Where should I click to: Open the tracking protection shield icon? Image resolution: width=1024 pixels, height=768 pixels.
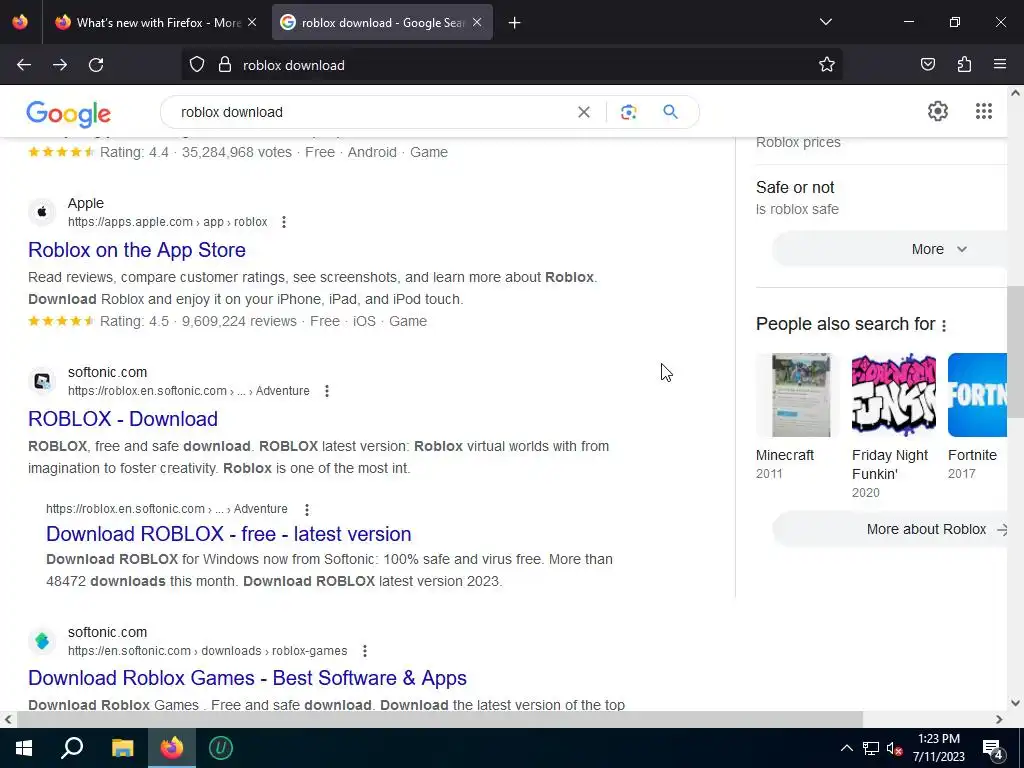pyautogui.click(x=197, y=65)
